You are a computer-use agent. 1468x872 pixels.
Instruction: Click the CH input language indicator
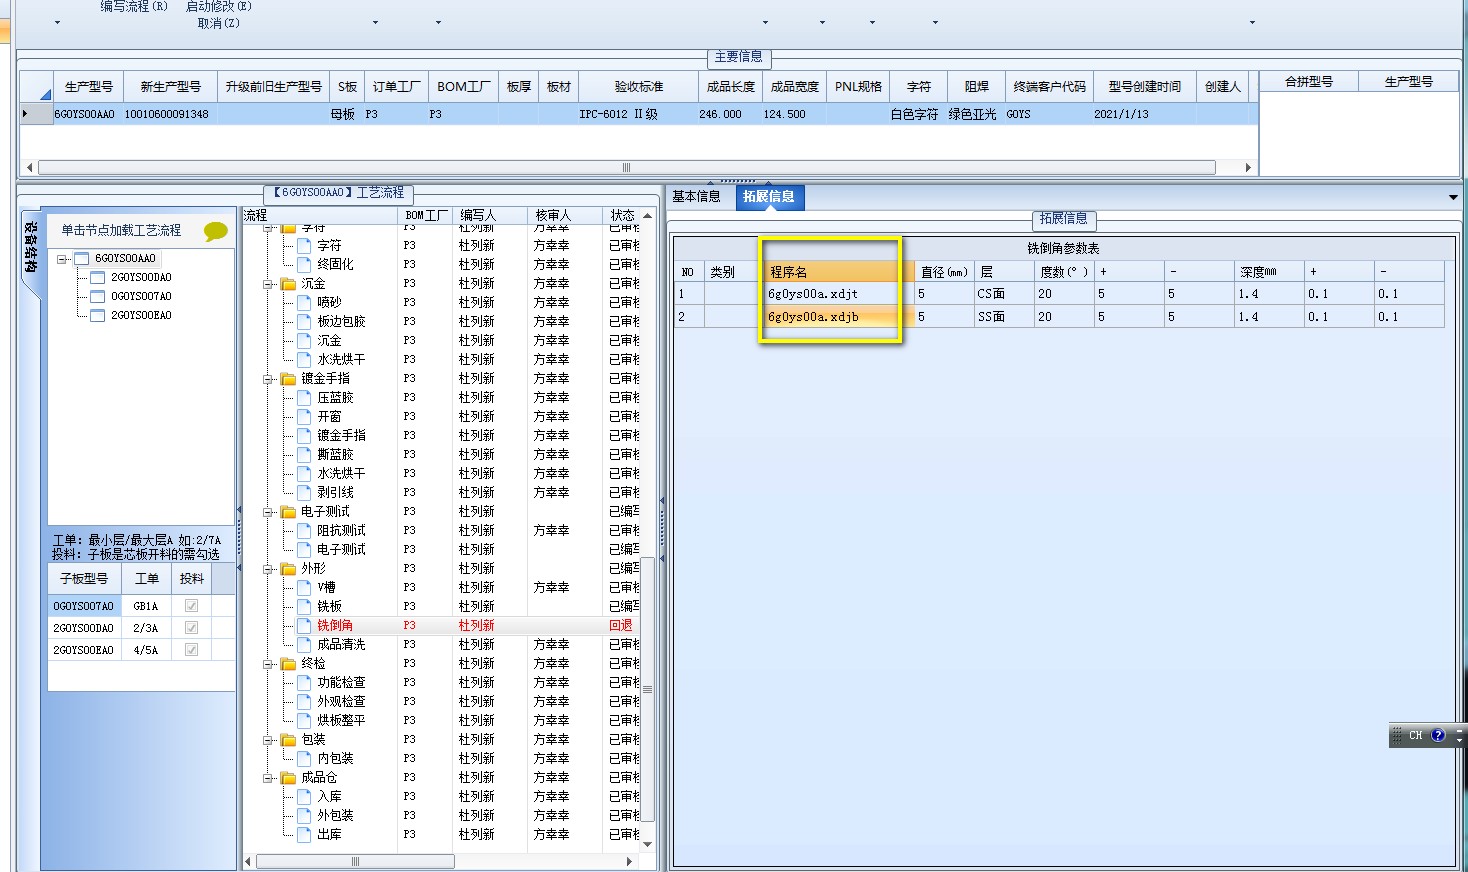click(x=1416, y=735)
